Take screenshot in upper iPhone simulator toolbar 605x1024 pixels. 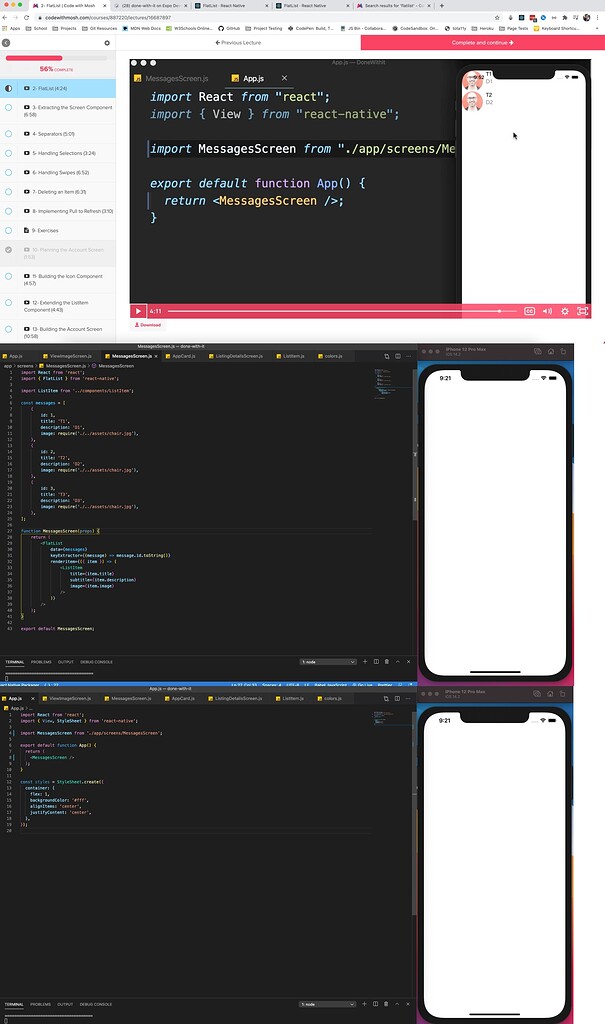tap(538, 351)
